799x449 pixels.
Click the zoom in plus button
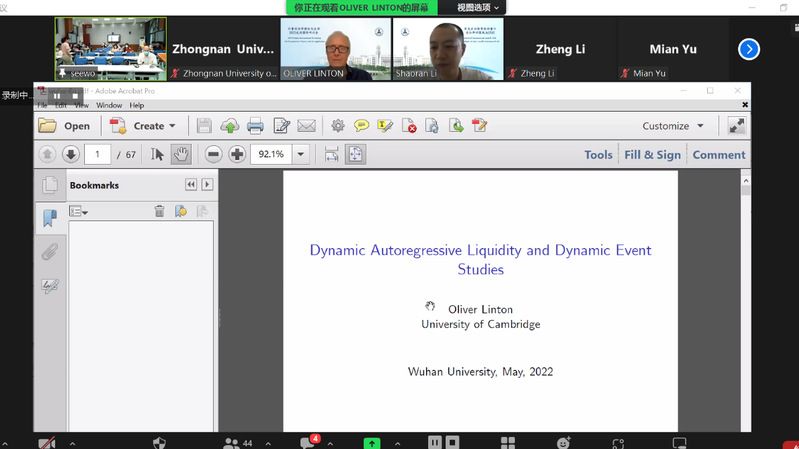click(x=237, y=154)
